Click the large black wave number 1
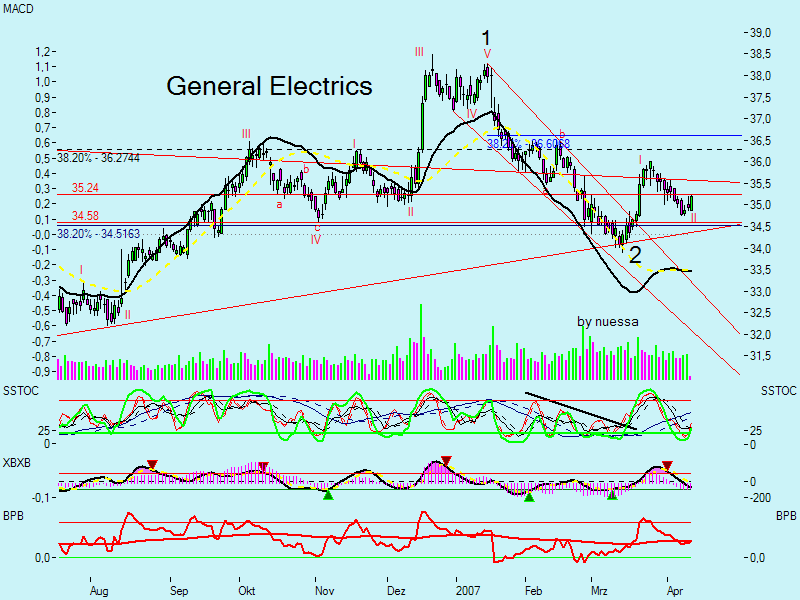The image size is (800, 600). tap(486, 38)
